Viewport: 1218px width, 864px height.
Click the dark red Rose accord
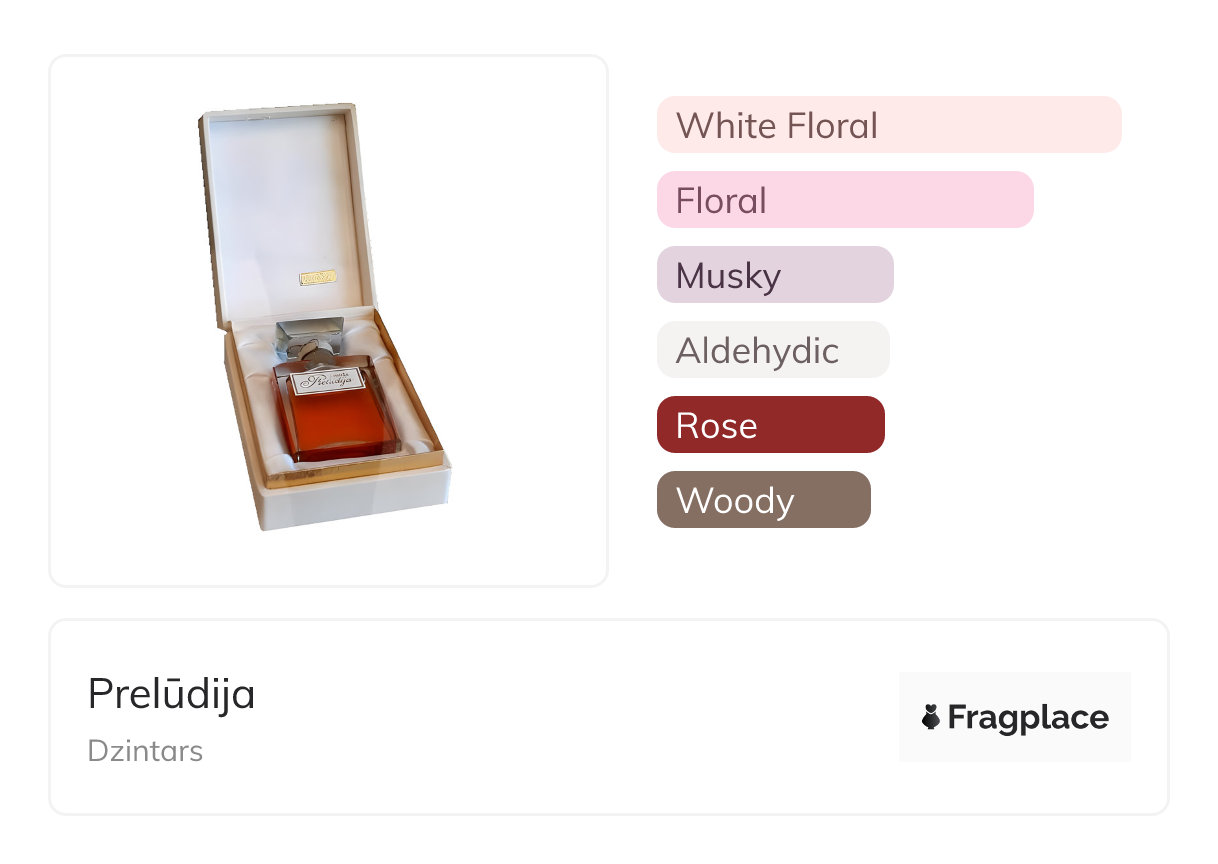tap(770, 425)
